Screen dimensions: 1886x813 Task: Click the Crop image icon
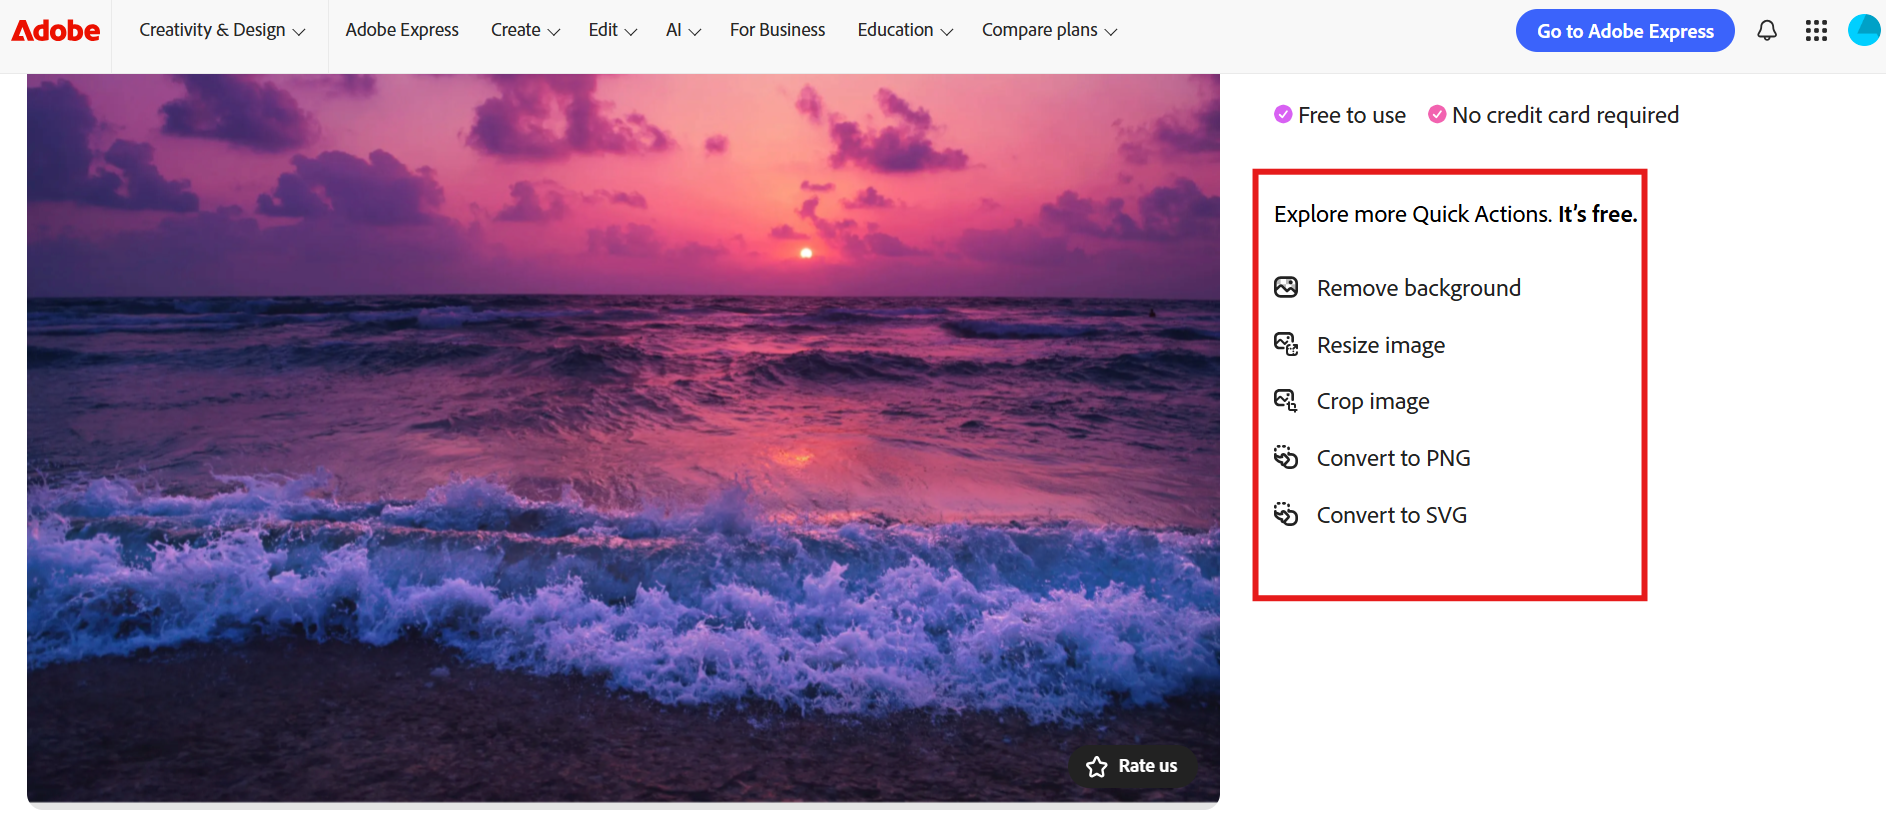coord(1286,401)
